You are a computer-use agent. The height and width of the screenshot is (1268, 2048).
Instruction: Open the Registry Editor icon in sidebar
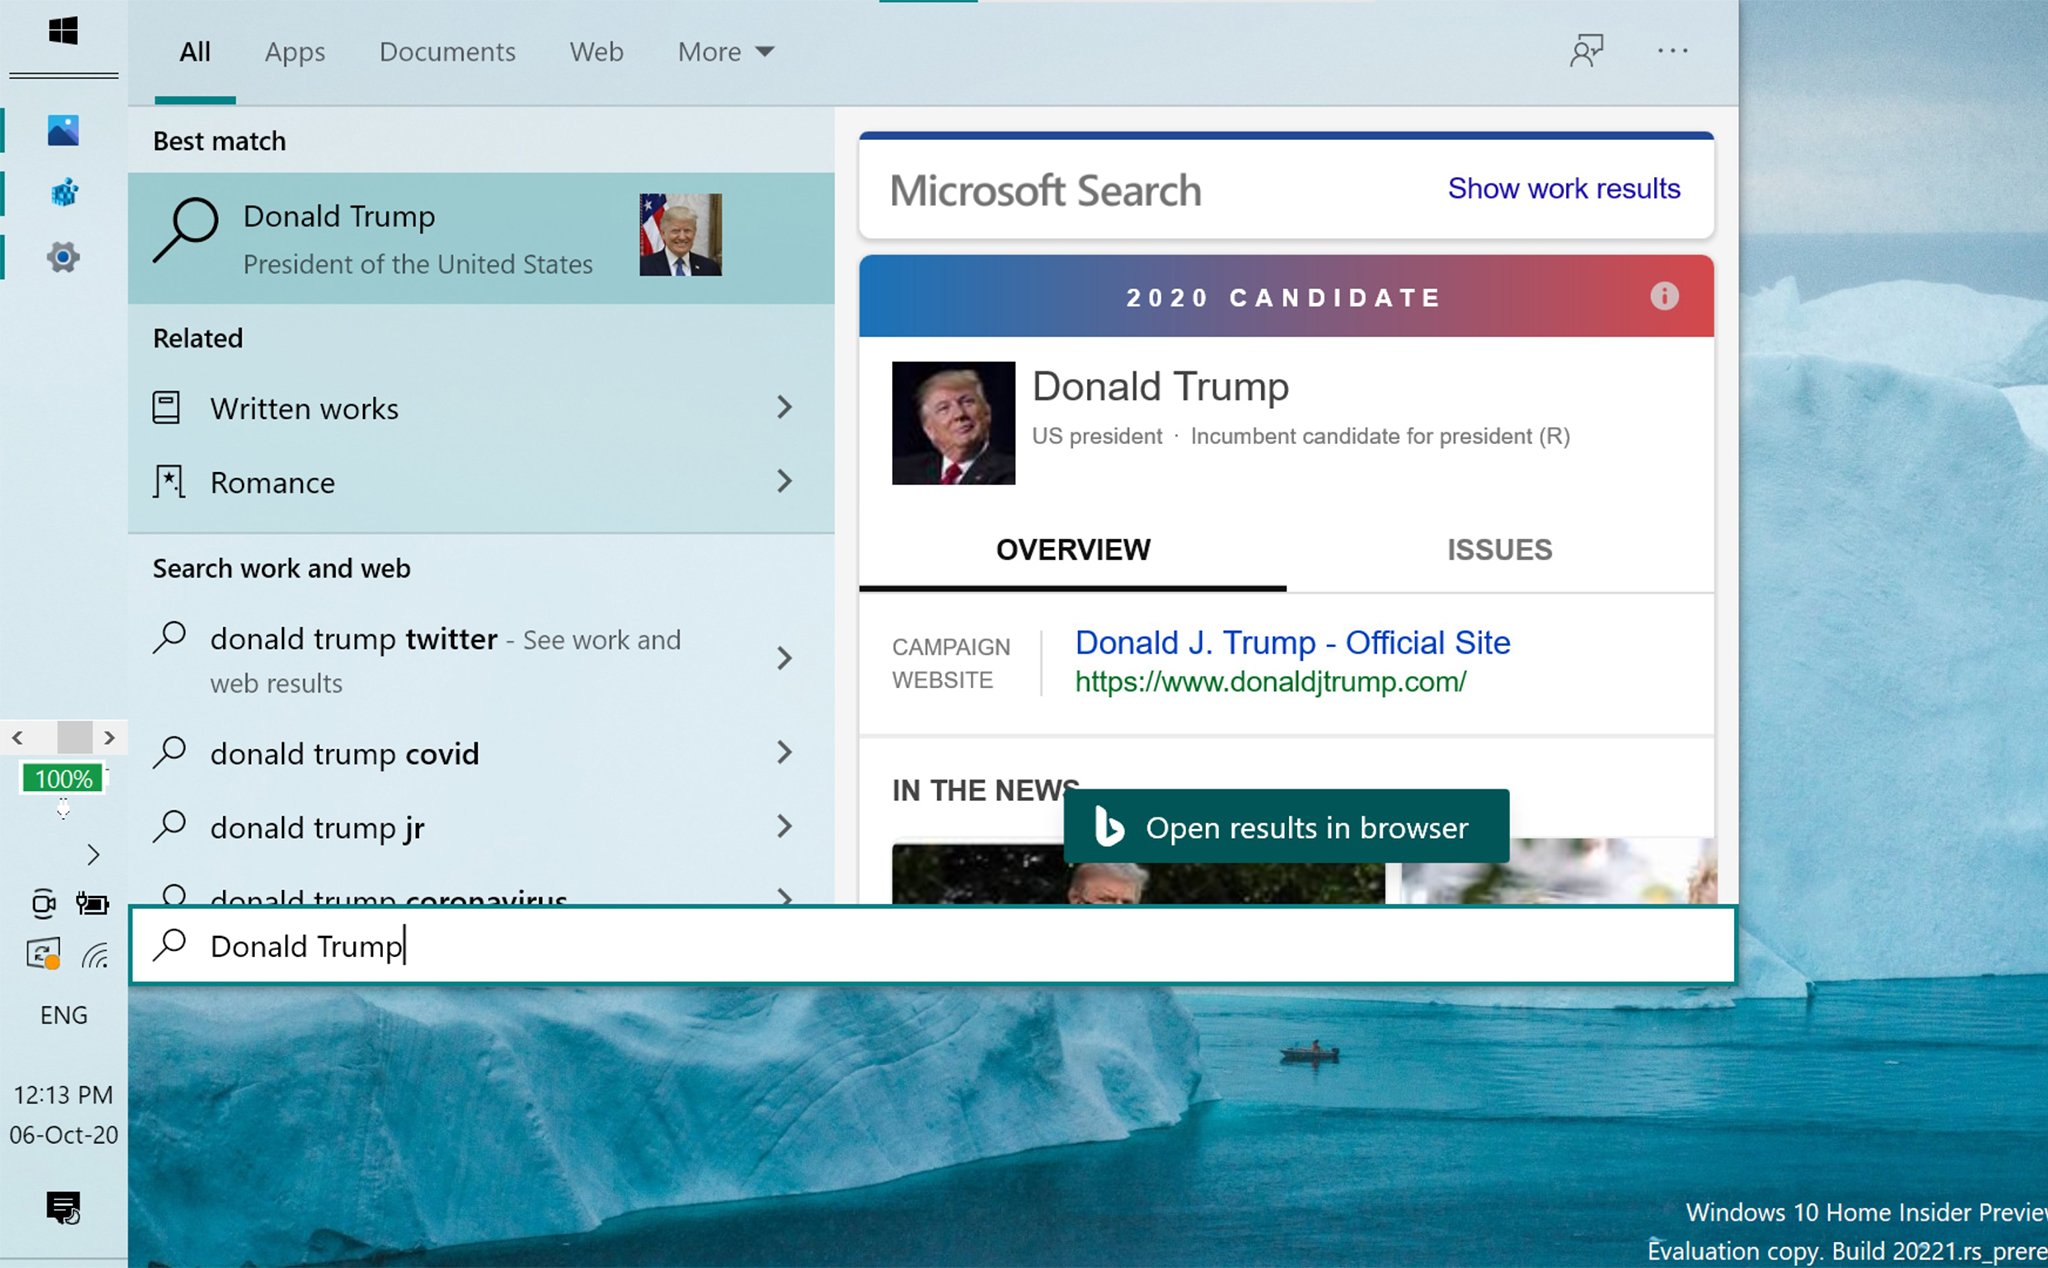coord(64,192)
